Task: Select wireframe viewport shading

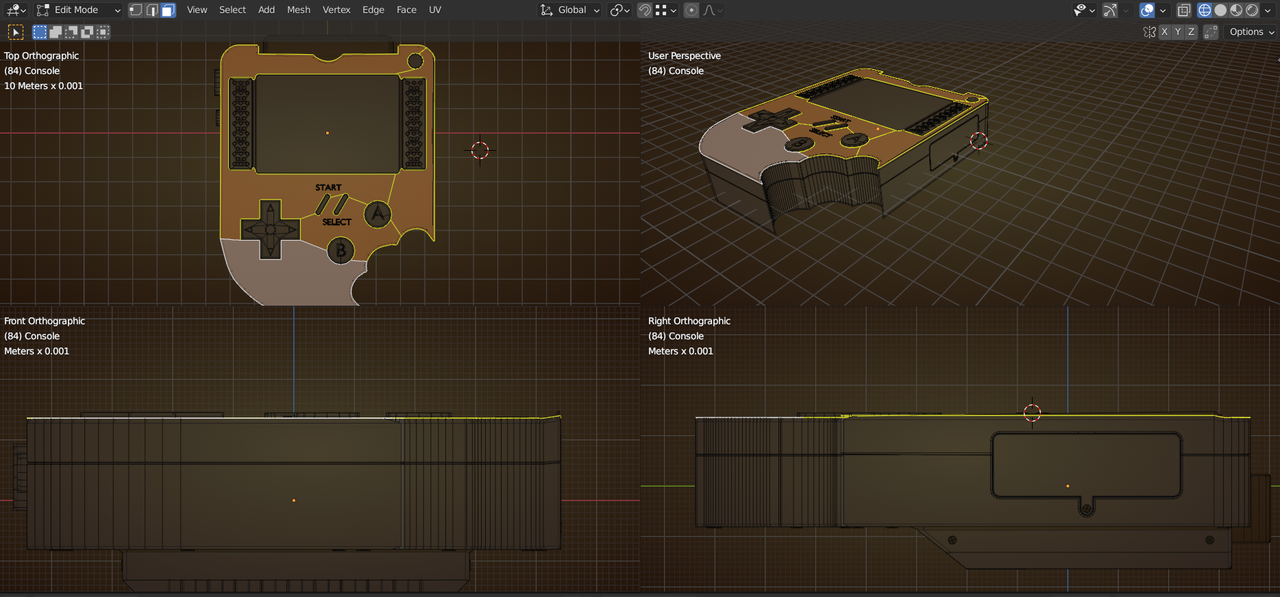Action: [x=1205, y=10]
